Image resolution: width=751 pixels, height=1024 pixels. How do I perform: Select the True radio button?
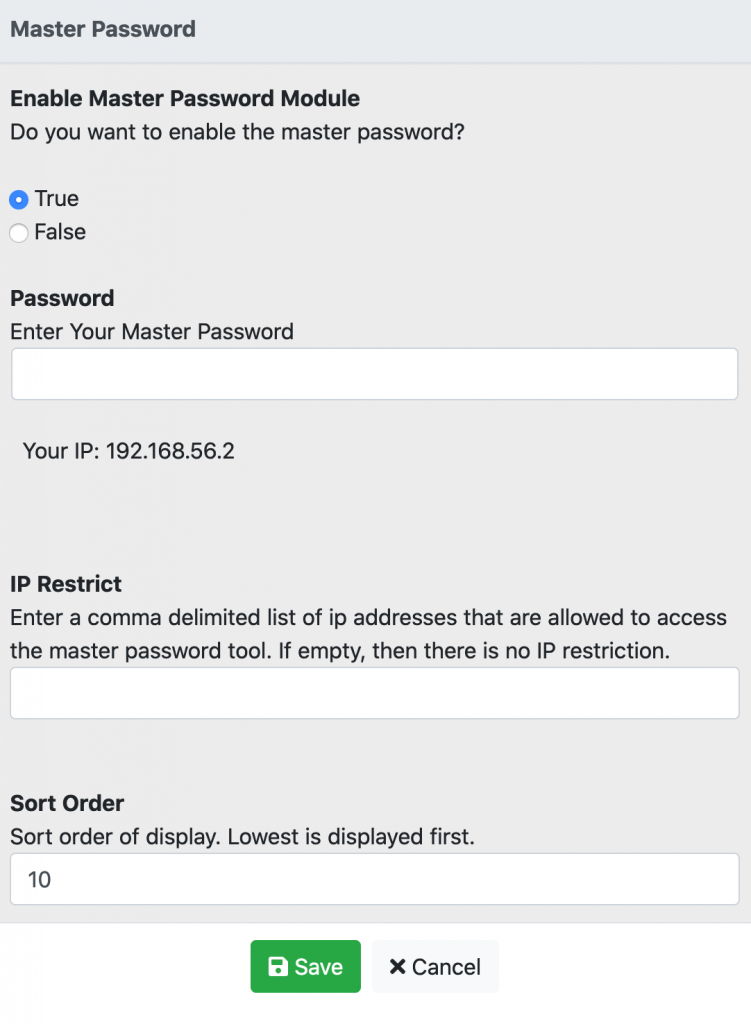point(19,199)
